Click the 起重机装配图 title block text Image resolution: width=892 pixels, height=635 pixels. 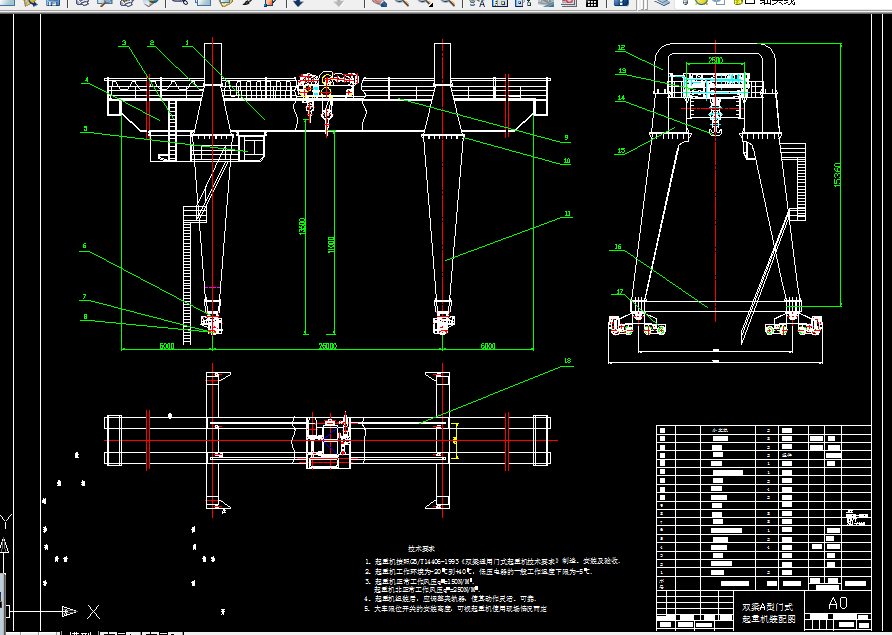(769, 619)
